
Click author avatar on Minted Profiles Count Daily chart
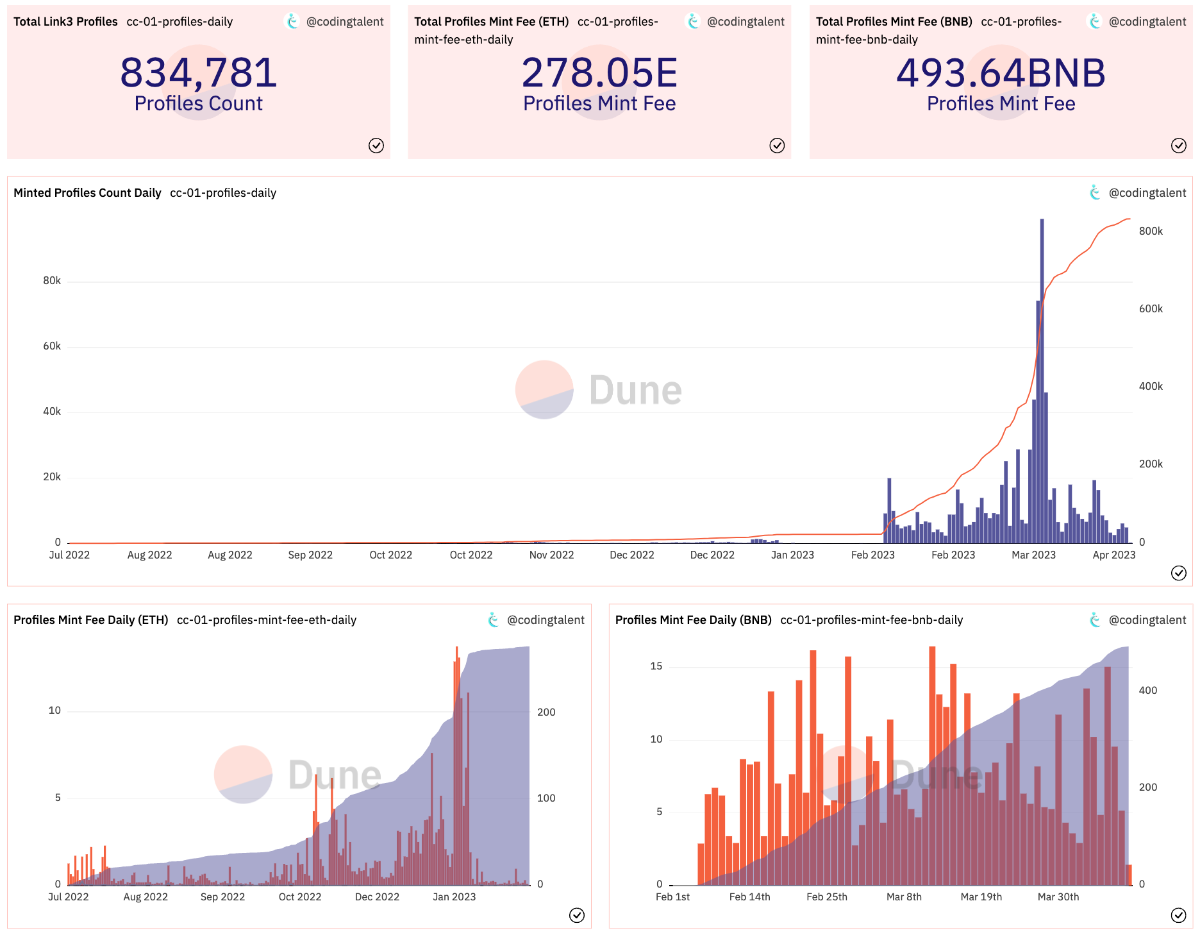tap(1094, 193)
